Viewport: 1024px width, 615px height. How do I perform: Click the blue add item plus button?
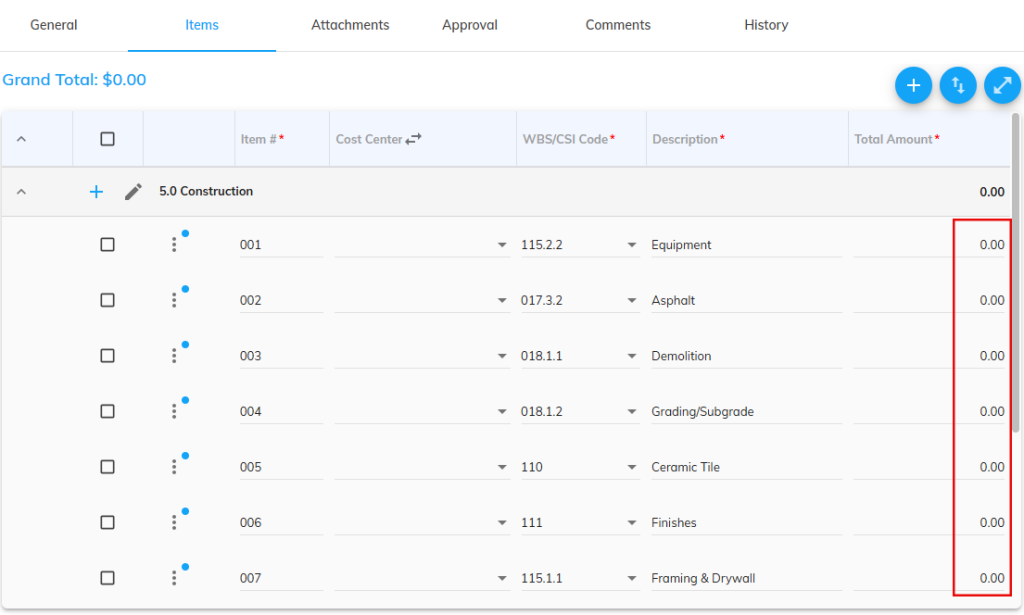tap(913, 86)
